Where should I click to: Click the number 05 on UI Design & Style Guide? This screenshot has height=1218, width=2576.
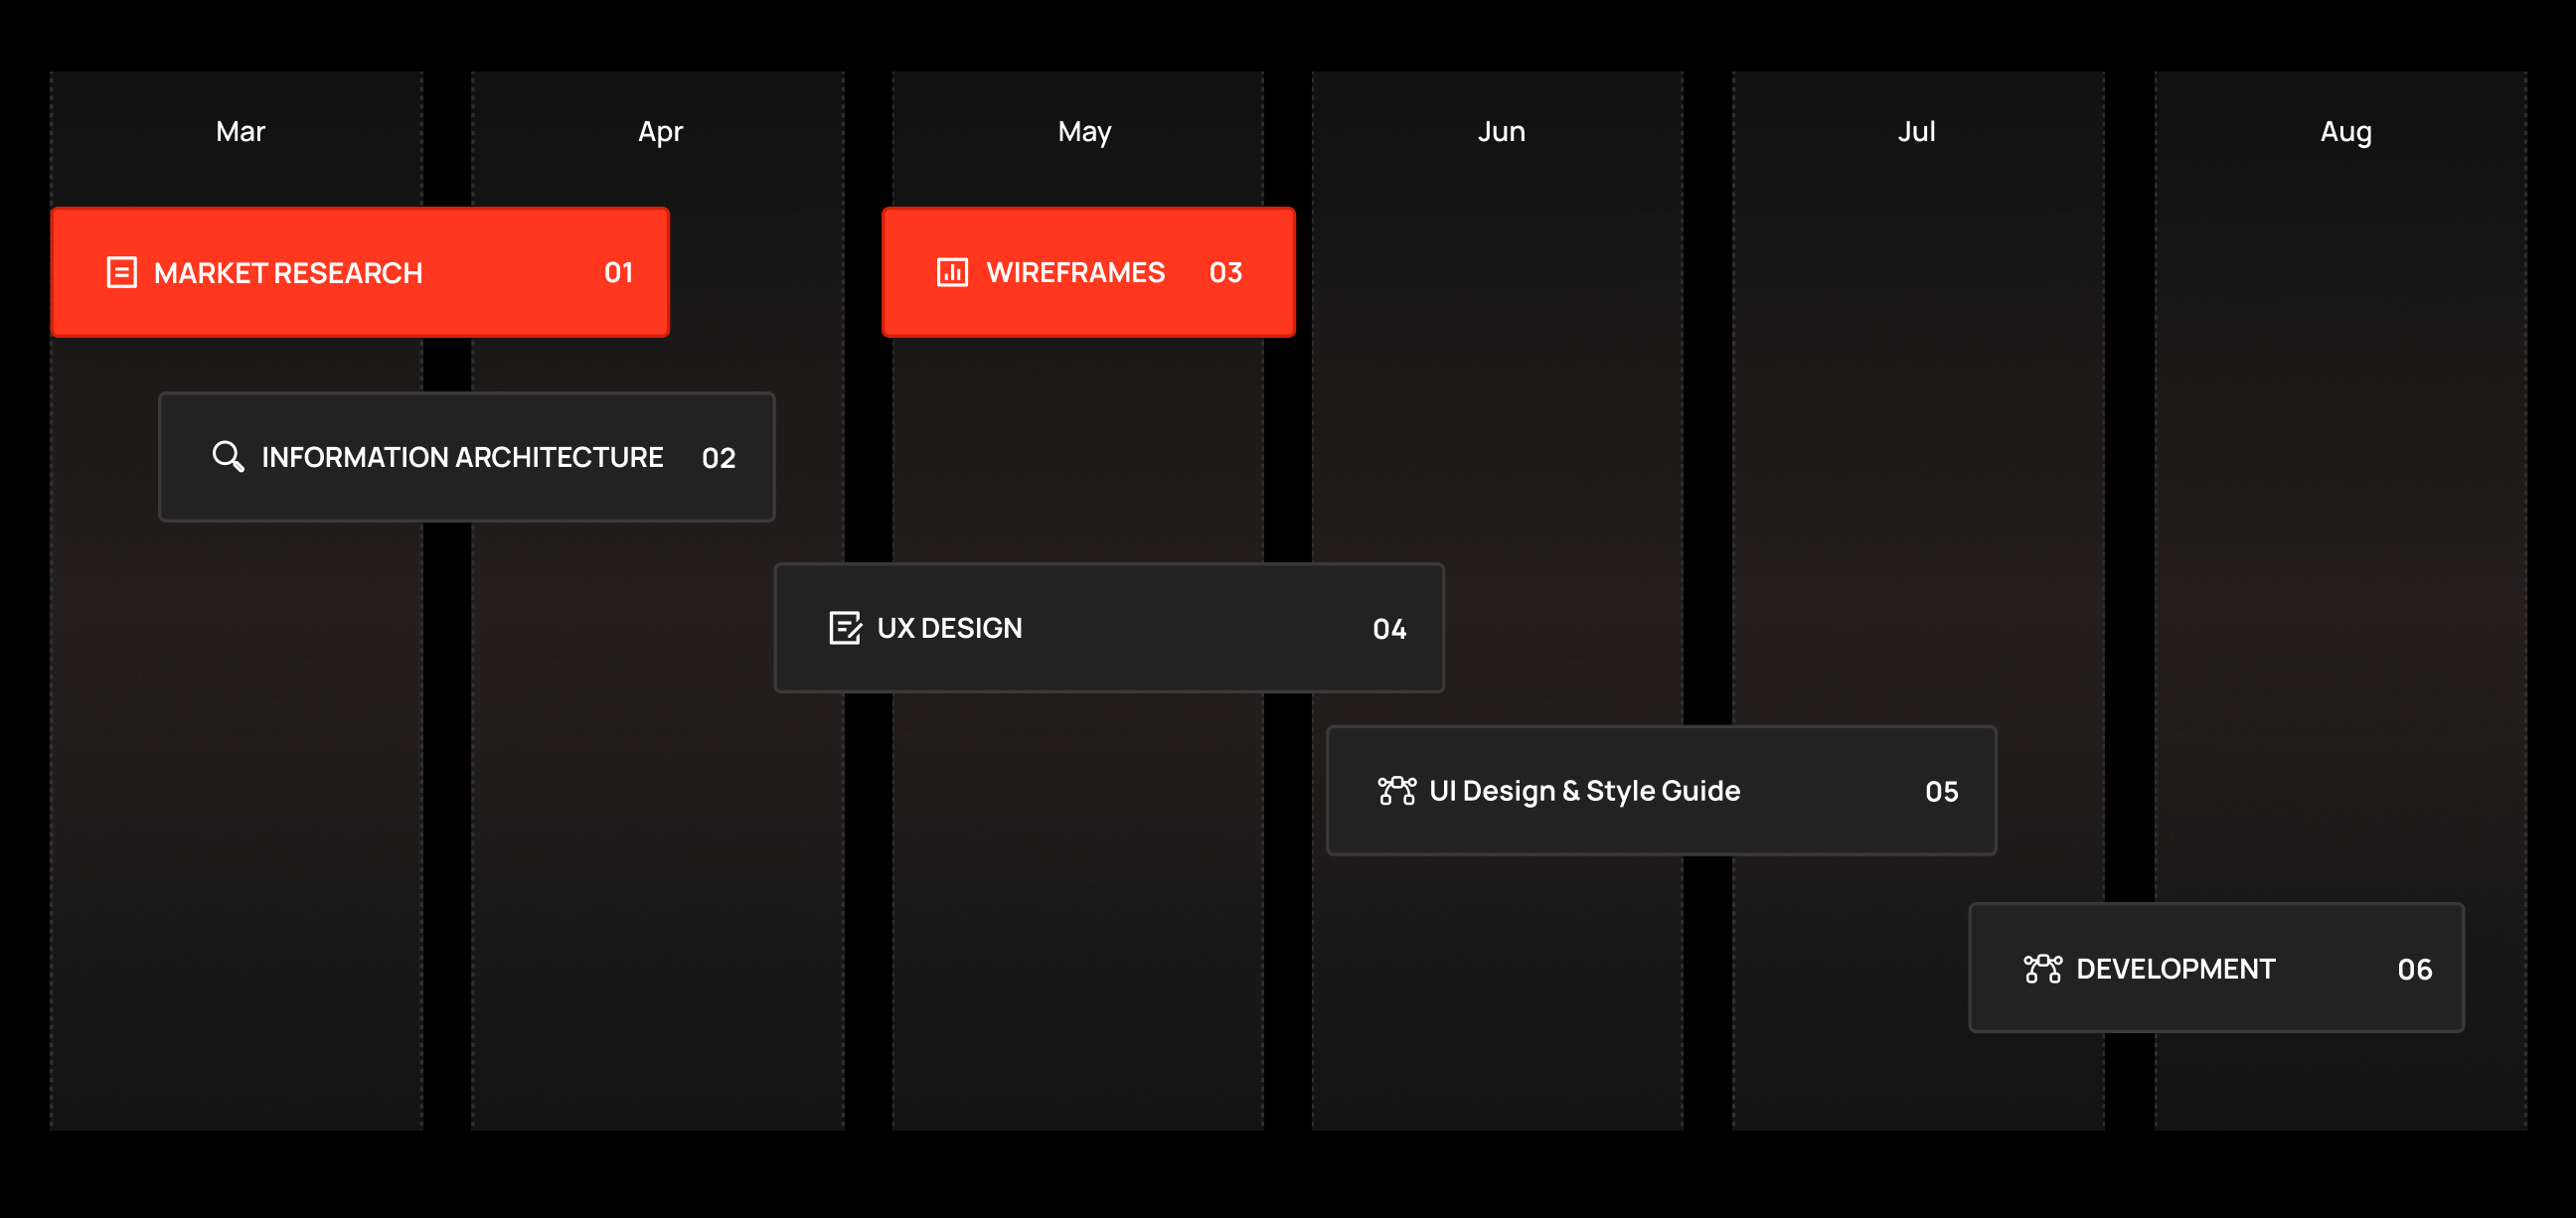tap(1943, 791)
